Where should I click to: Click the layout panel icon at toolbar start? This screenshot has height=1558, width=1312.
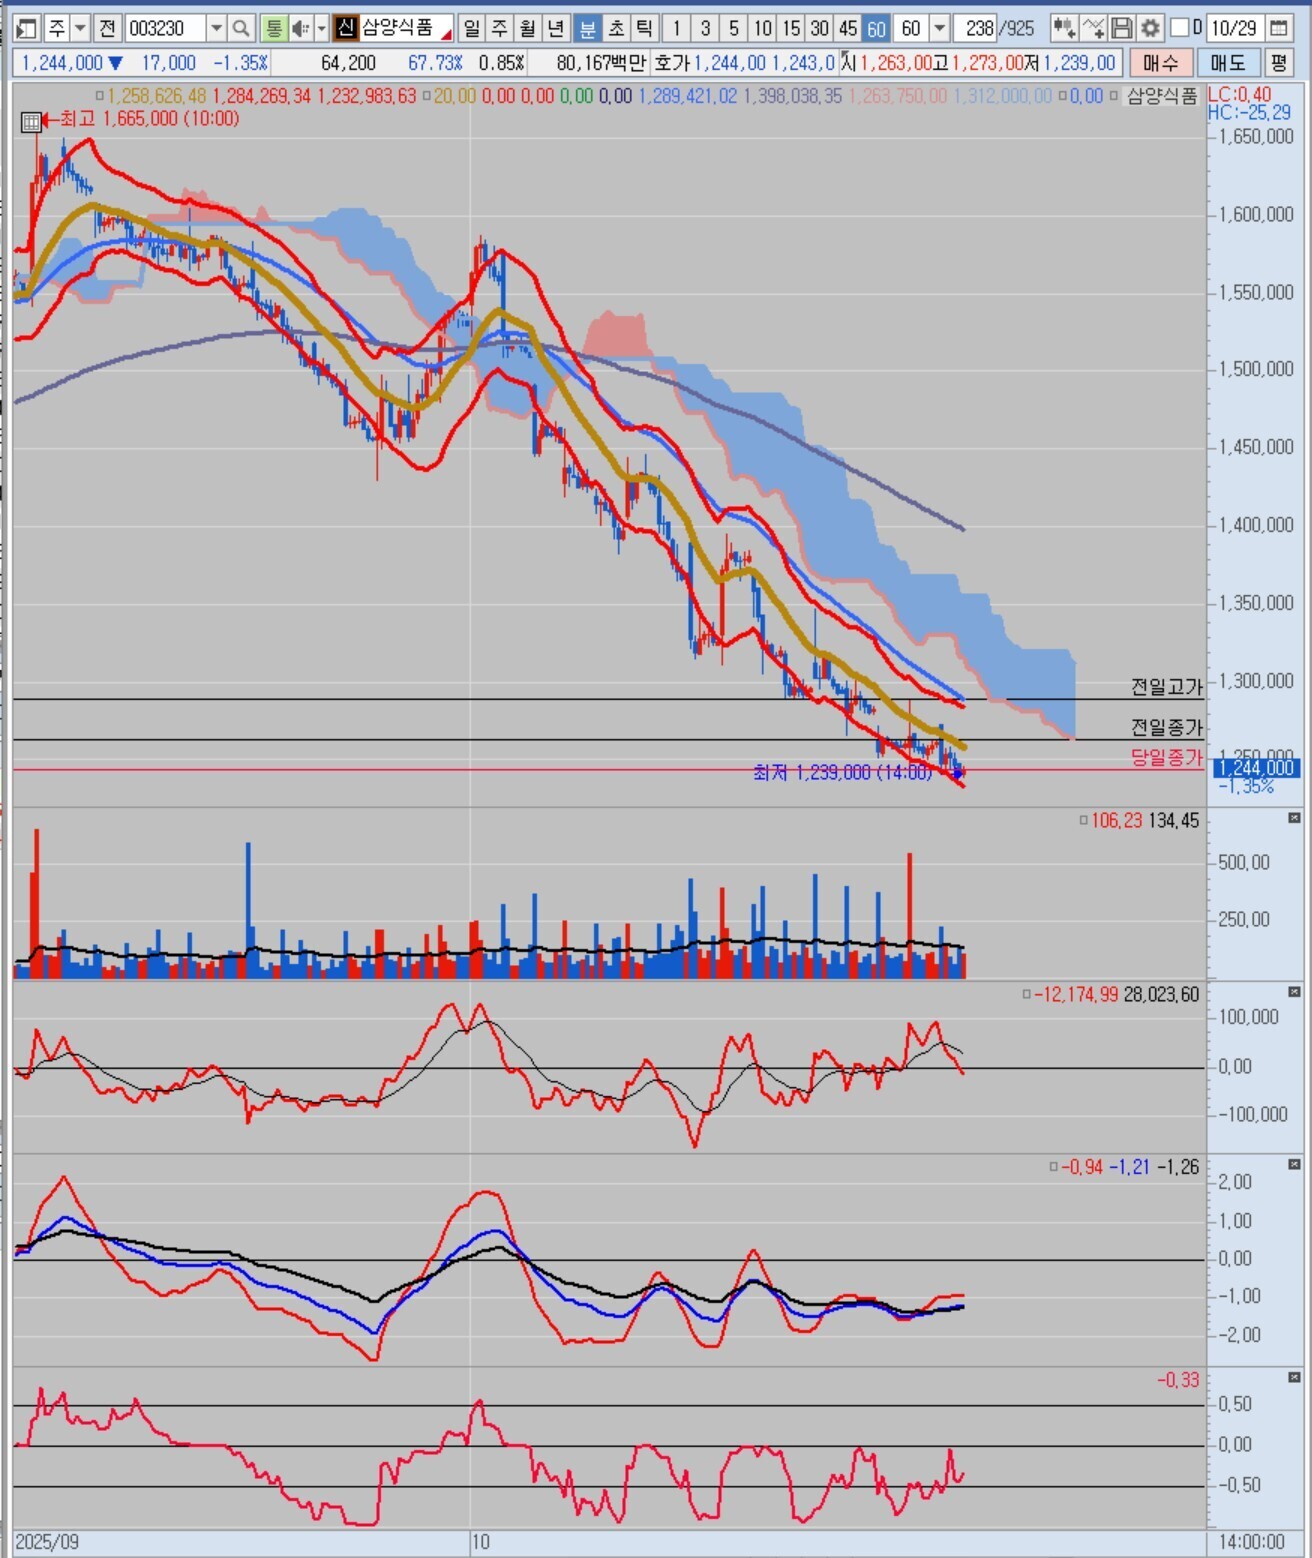(x=27, y=28)
